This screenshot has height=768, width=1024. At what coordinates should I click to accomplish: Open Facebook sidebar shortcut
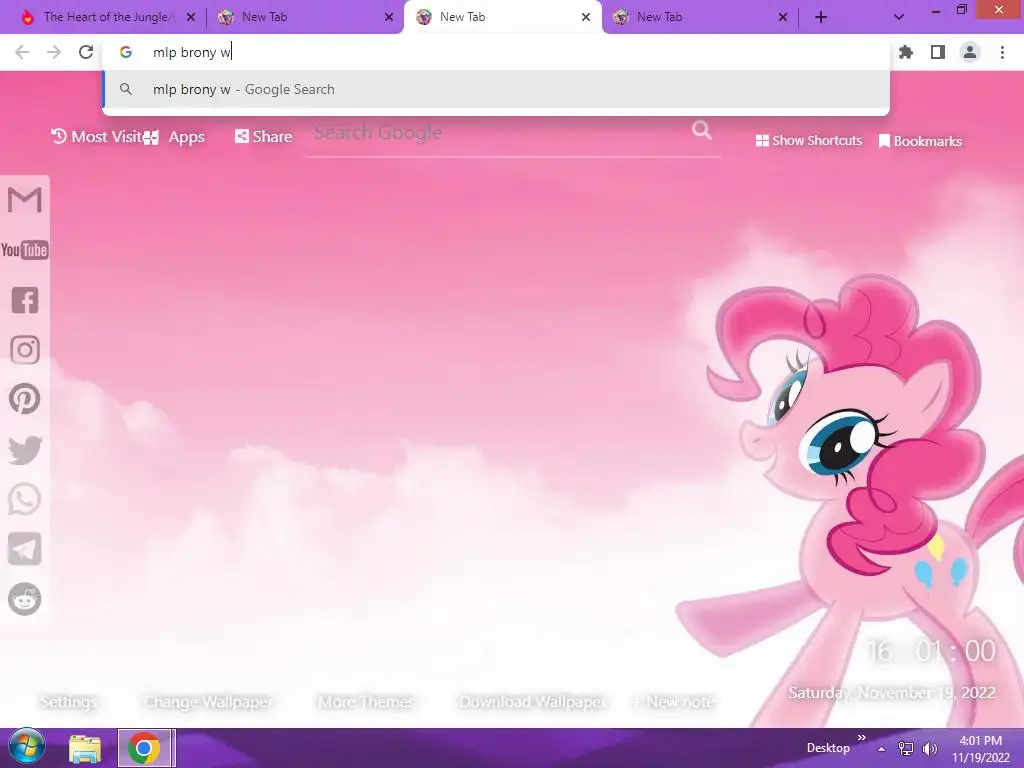point(25,300)
